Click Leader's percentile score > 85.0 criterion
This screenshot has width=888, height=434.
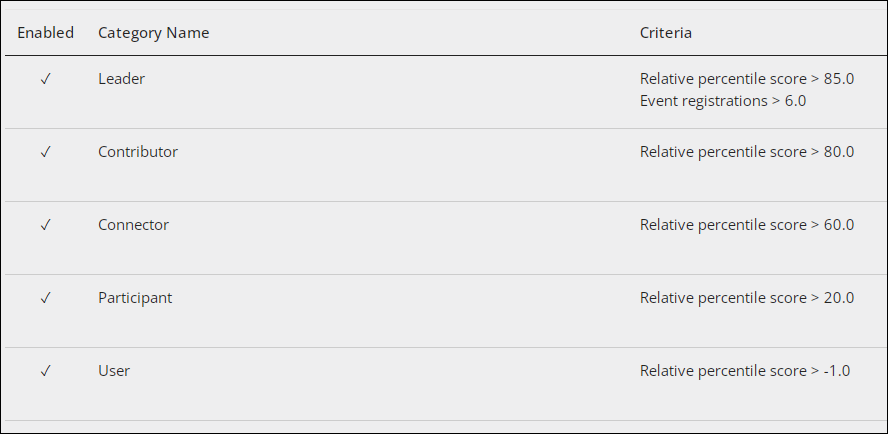(746, 79)
